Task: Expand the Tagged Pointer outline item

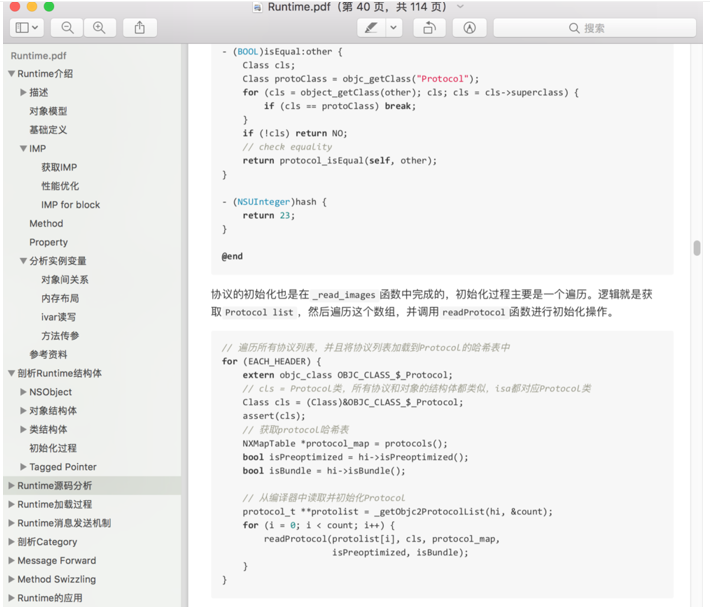Action: click(x=23, y=467)
